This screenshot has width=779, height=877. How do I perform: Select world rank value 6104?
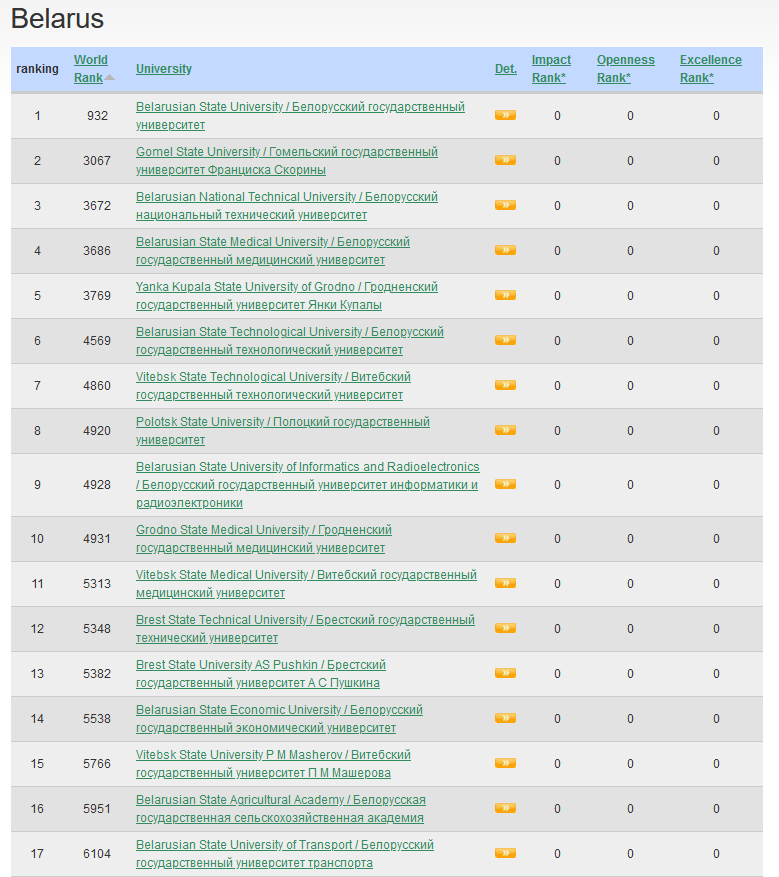(97, 854)
